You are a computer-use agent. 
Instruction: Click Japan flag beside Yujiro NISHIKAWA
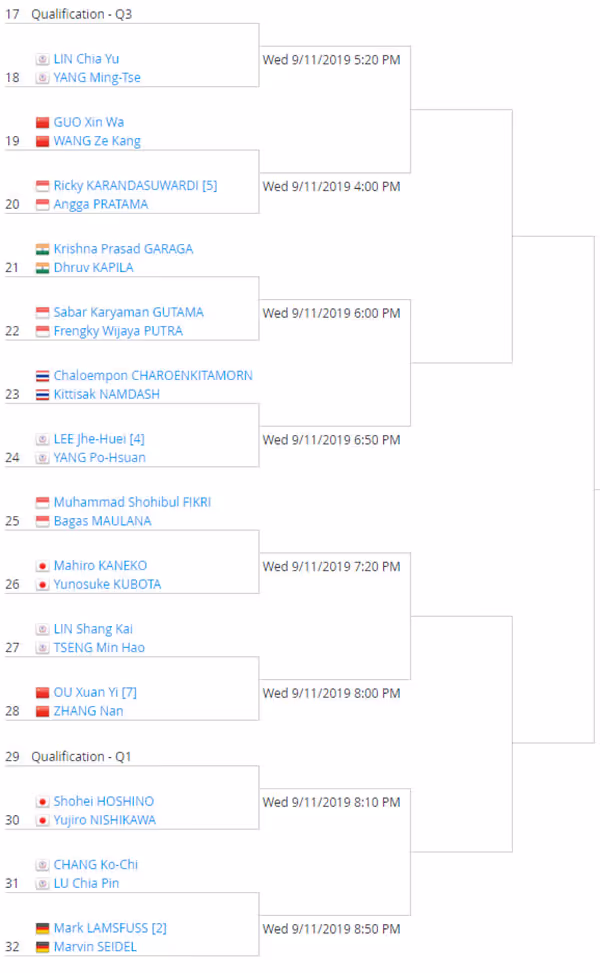coord(42,820)
